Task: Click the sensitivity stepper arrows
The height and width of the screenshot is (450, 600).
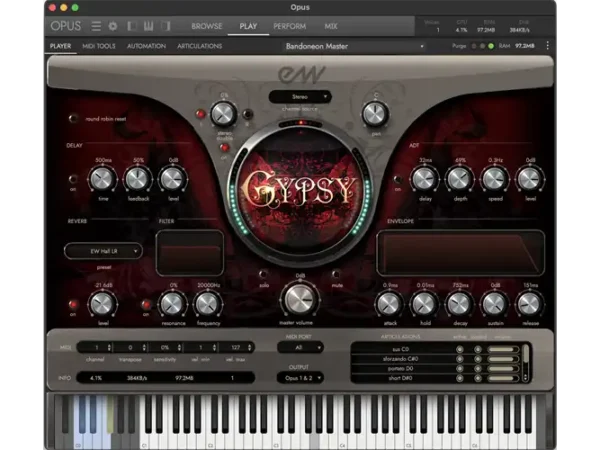Action: pyautogui.click(x=179, y=347)
